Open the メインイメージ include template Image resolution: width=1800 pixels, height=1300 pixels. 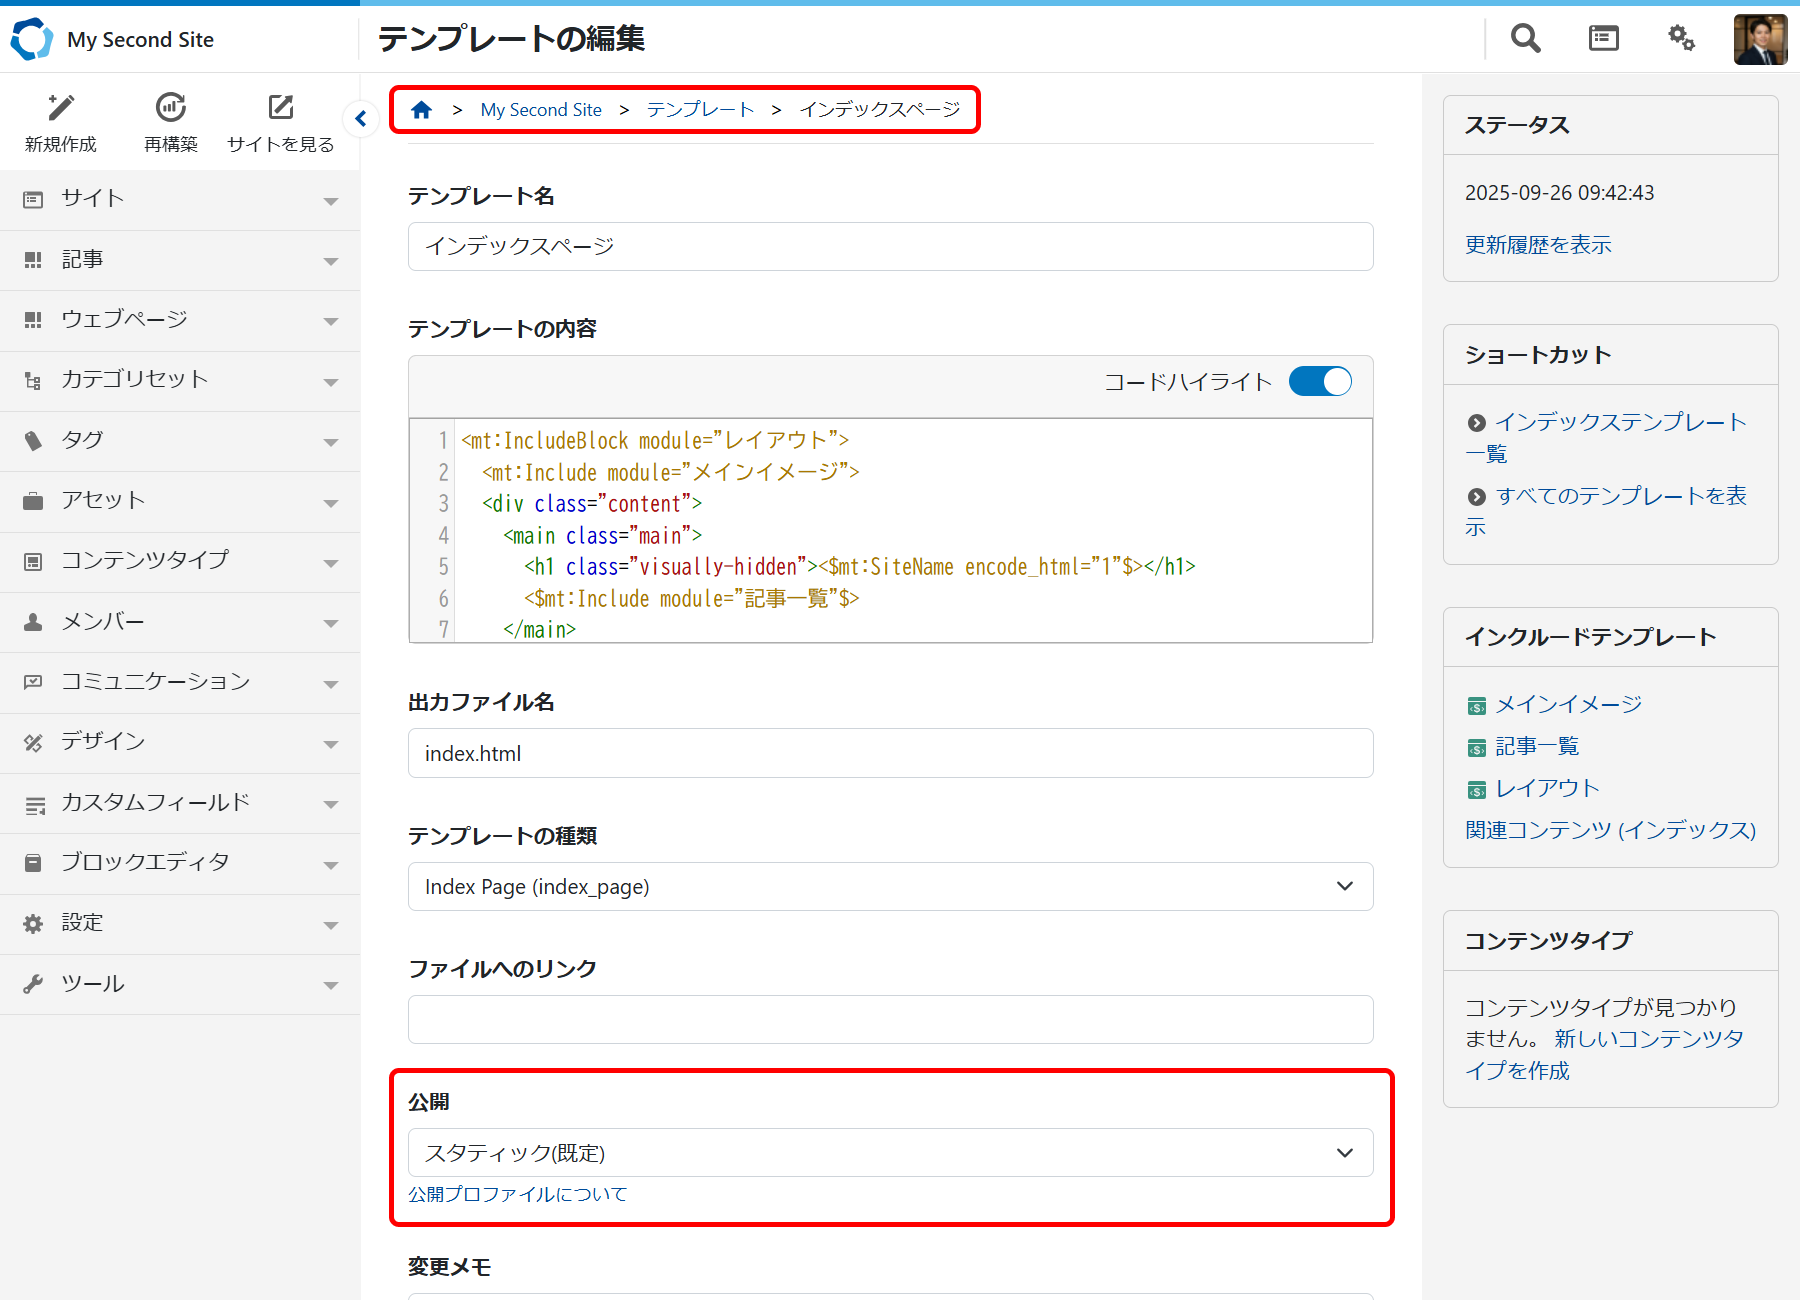tap(1568, 705)
